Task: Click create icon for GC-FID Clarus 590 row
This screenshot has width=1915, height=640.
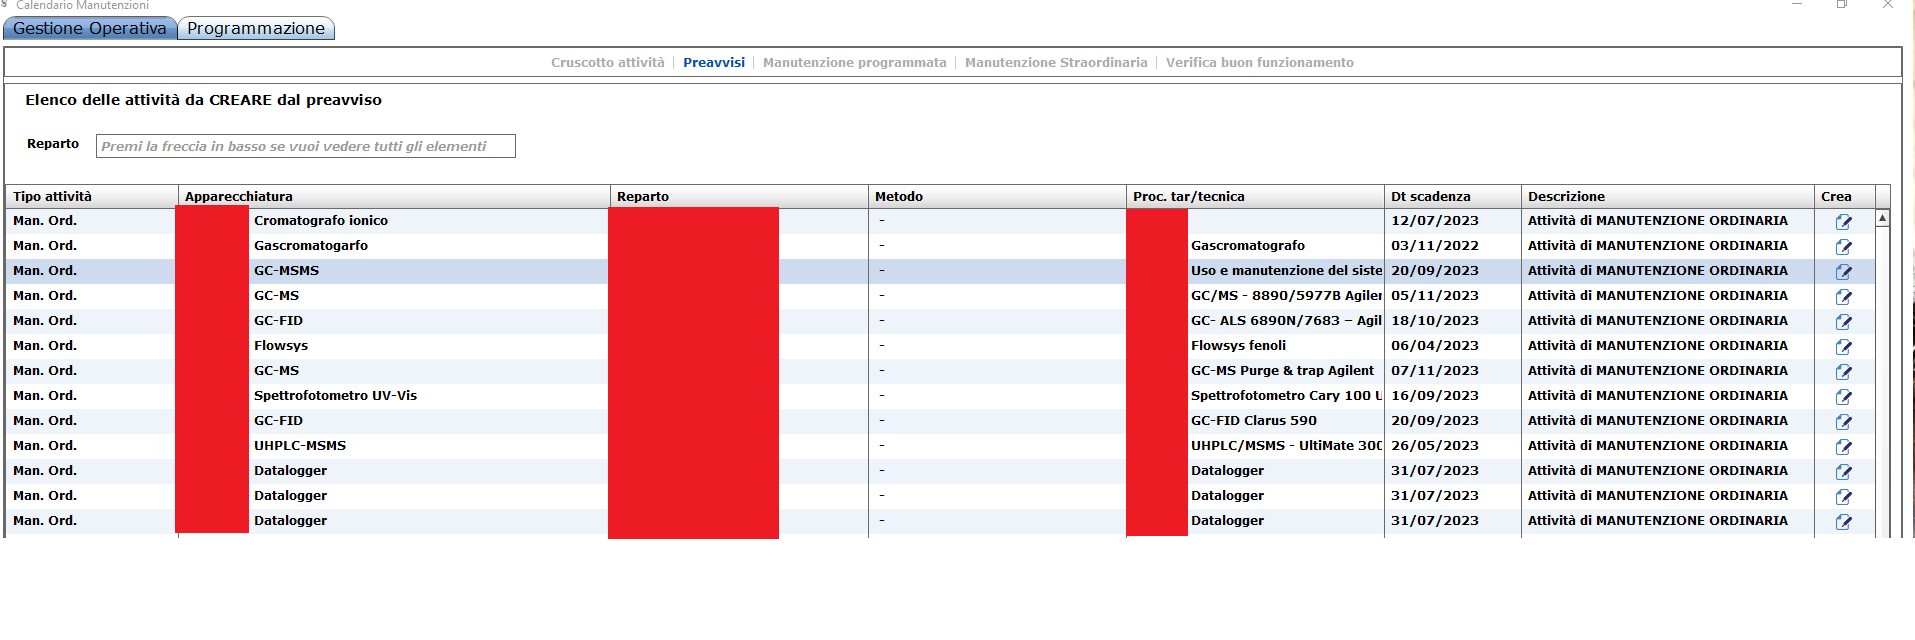Action: coord(1843,422)
